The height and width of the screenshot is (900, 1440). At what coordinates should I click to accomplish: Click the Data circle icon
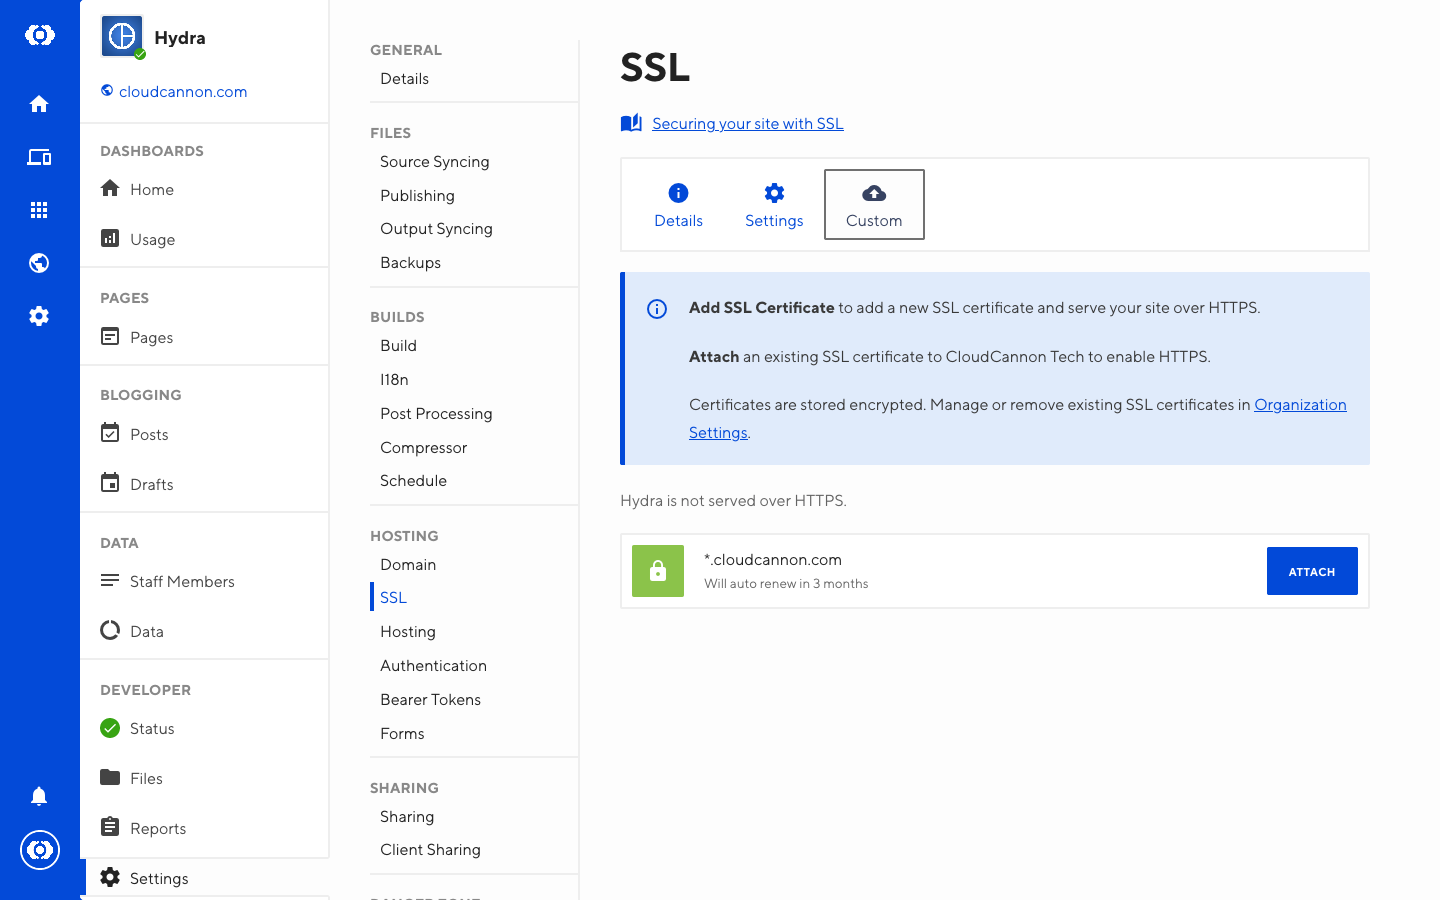click(x=110, y=630)
